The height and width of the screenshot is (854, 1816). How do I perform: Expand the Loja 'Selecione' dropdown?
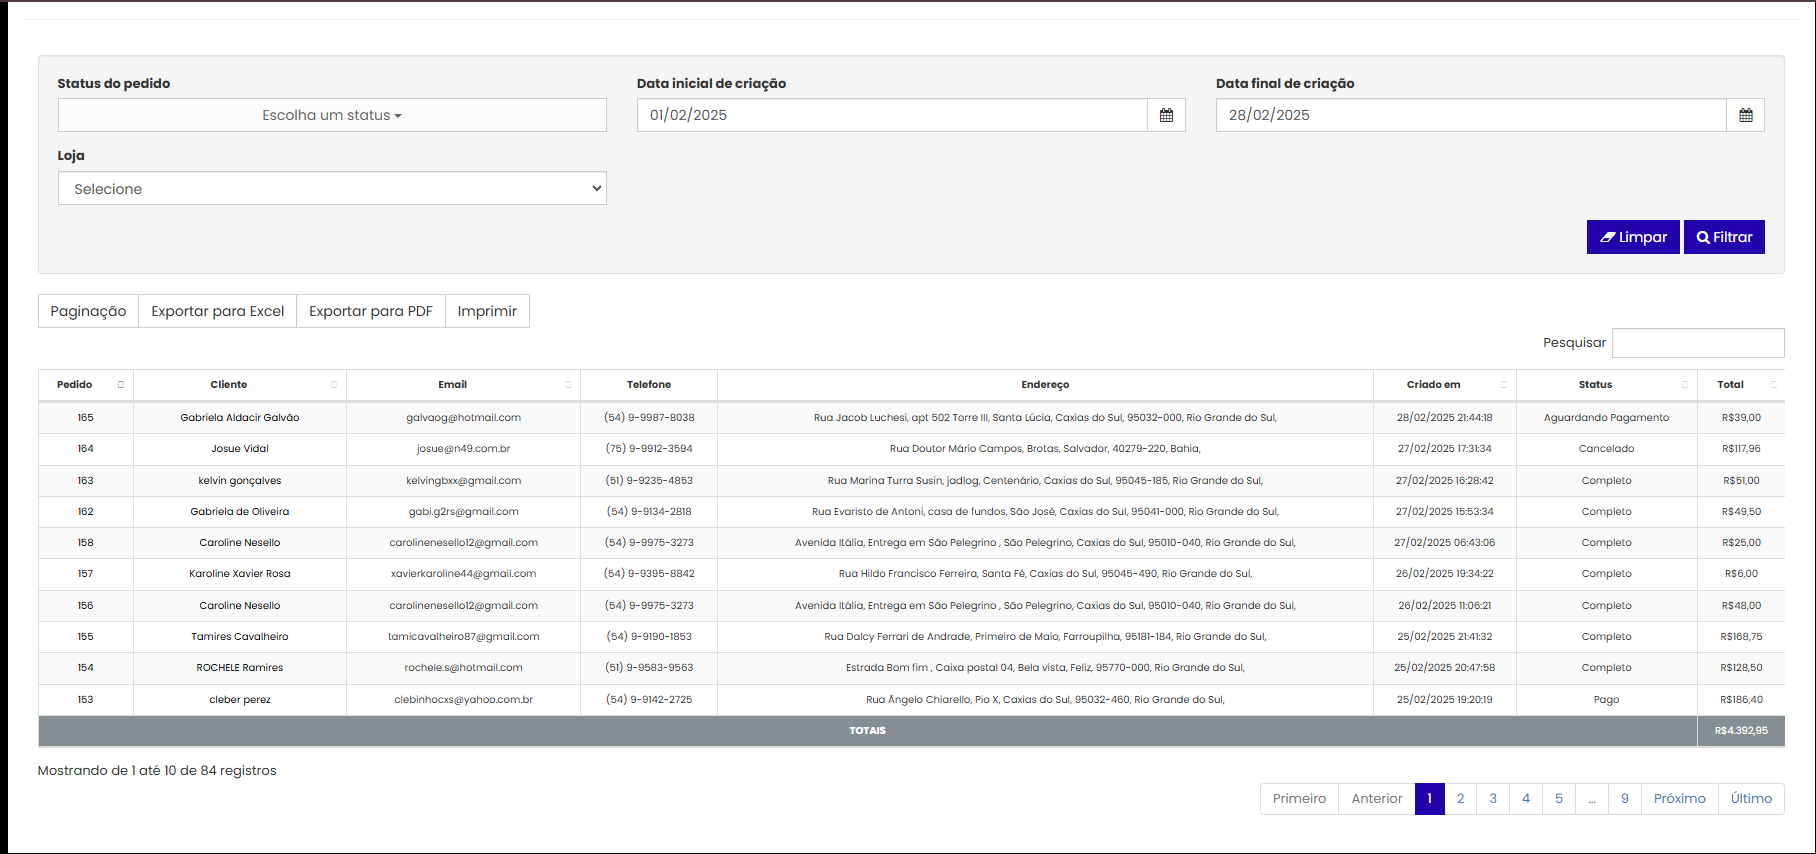[332, 189]
